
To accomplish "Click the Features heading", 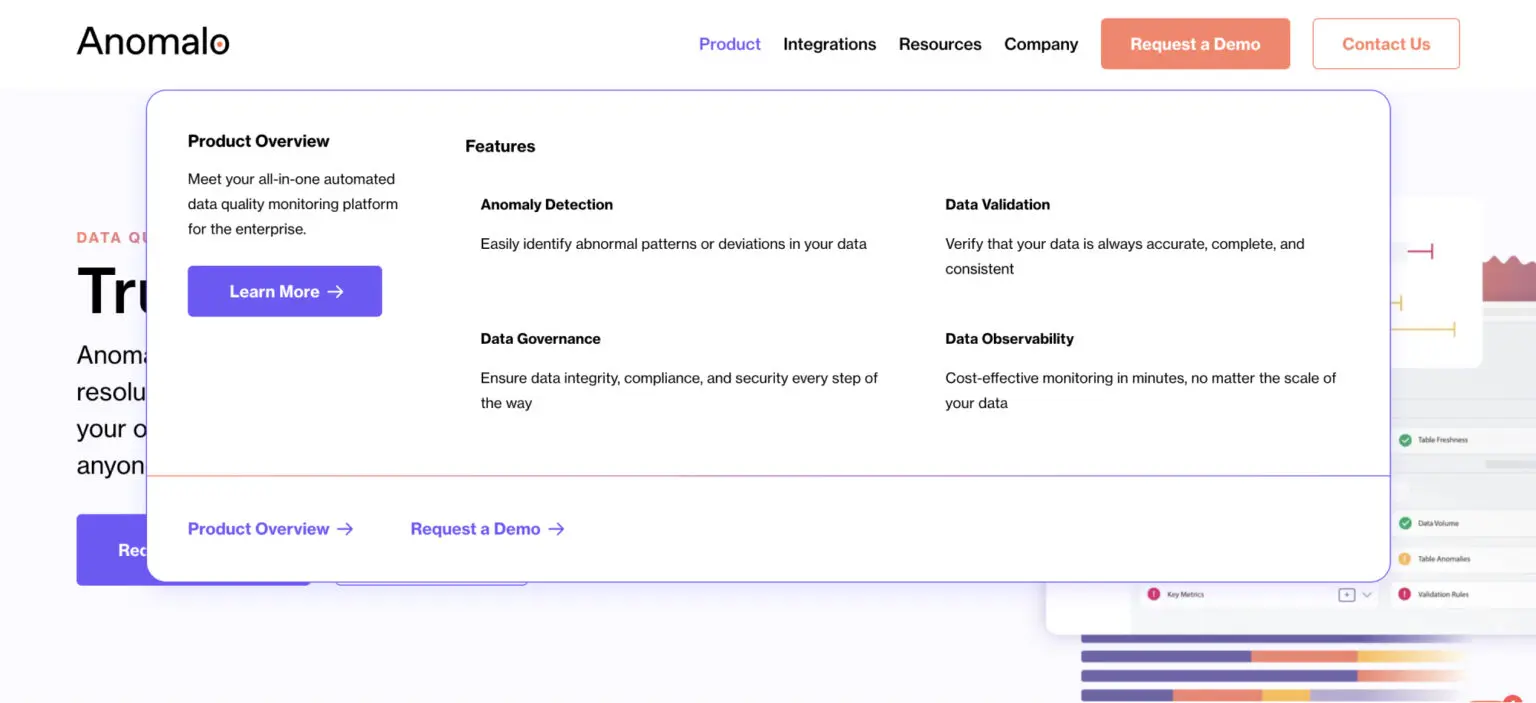I will click(x=500, y=146).
